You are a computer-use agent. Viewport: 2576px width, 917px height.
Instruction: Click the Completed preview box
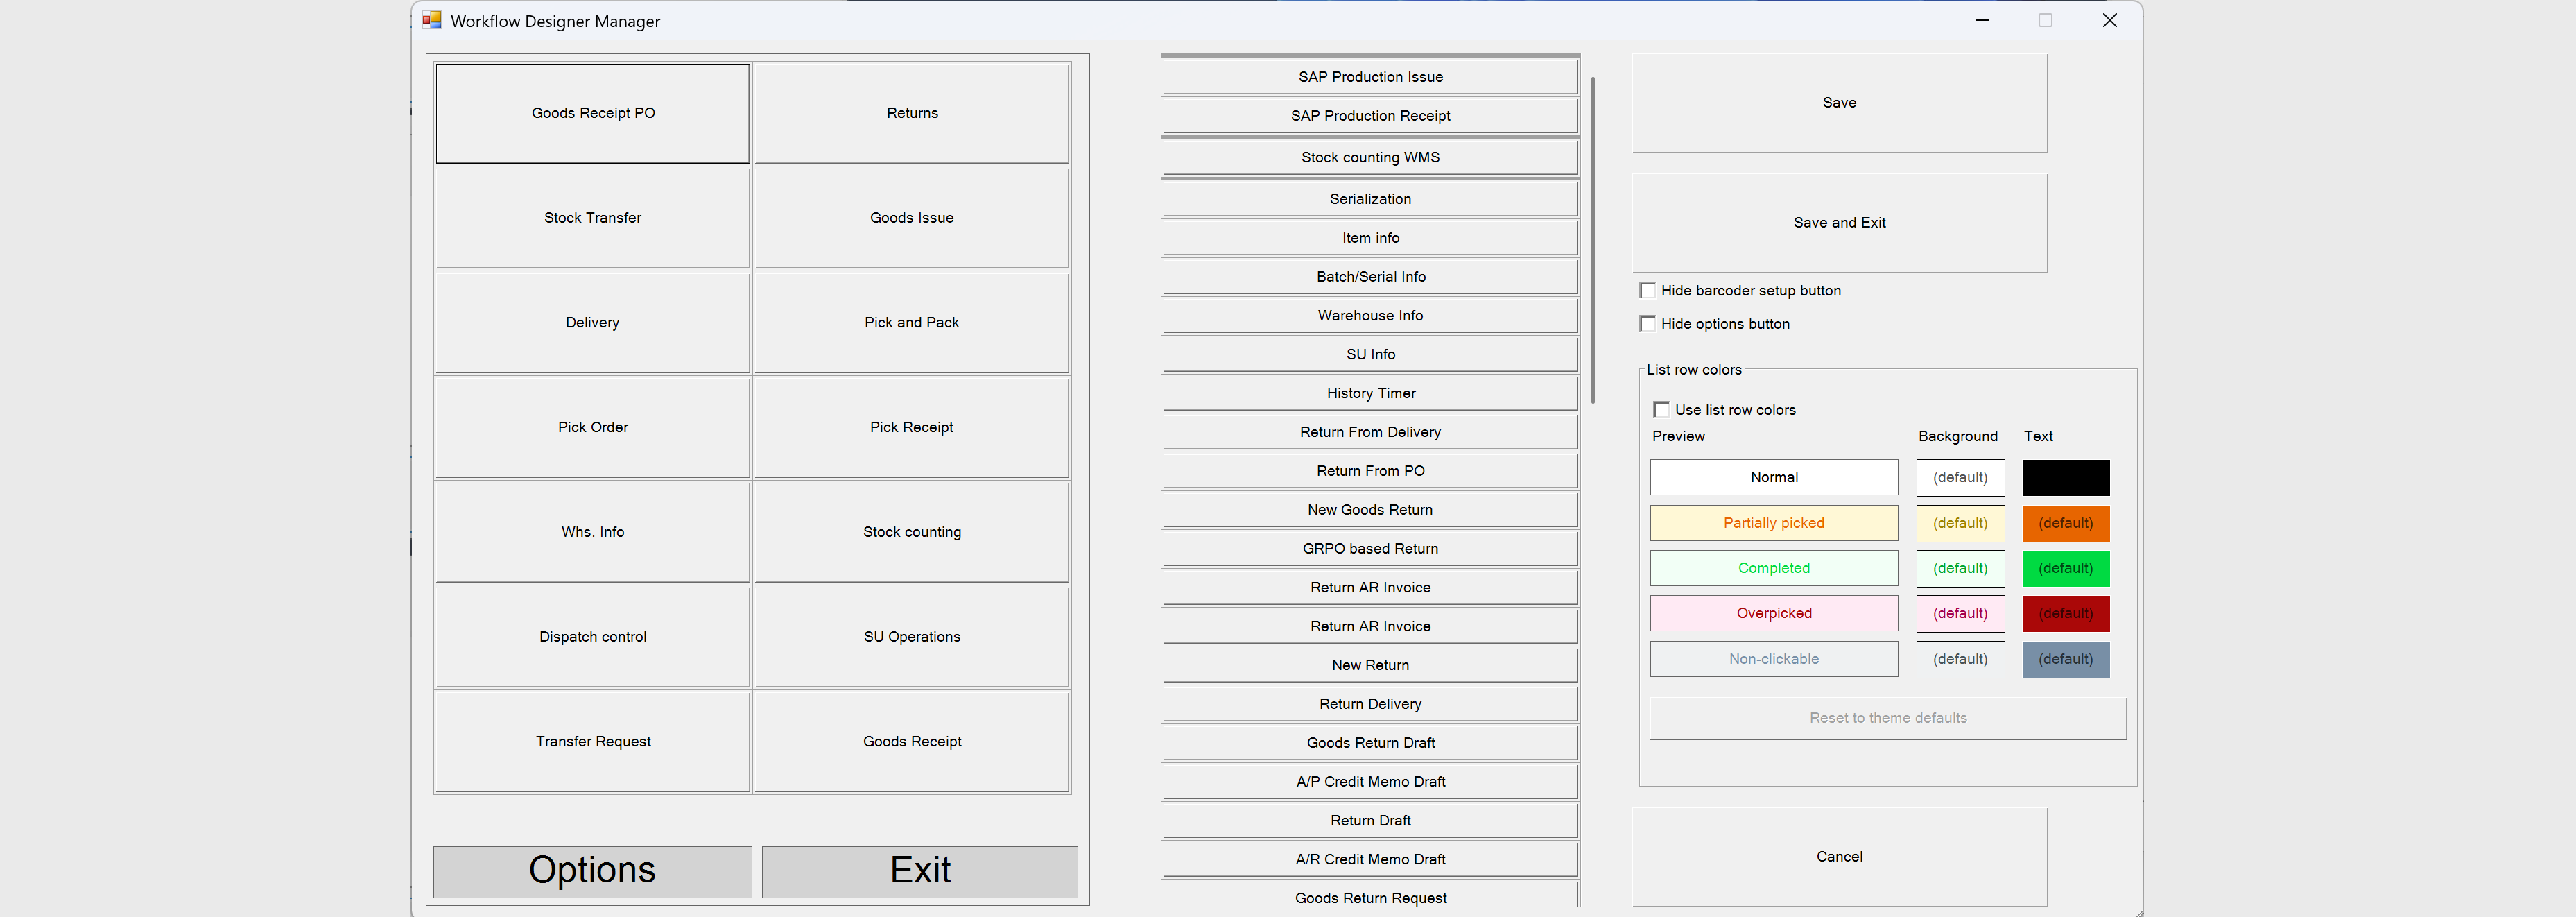click(x=1774, y=568)
